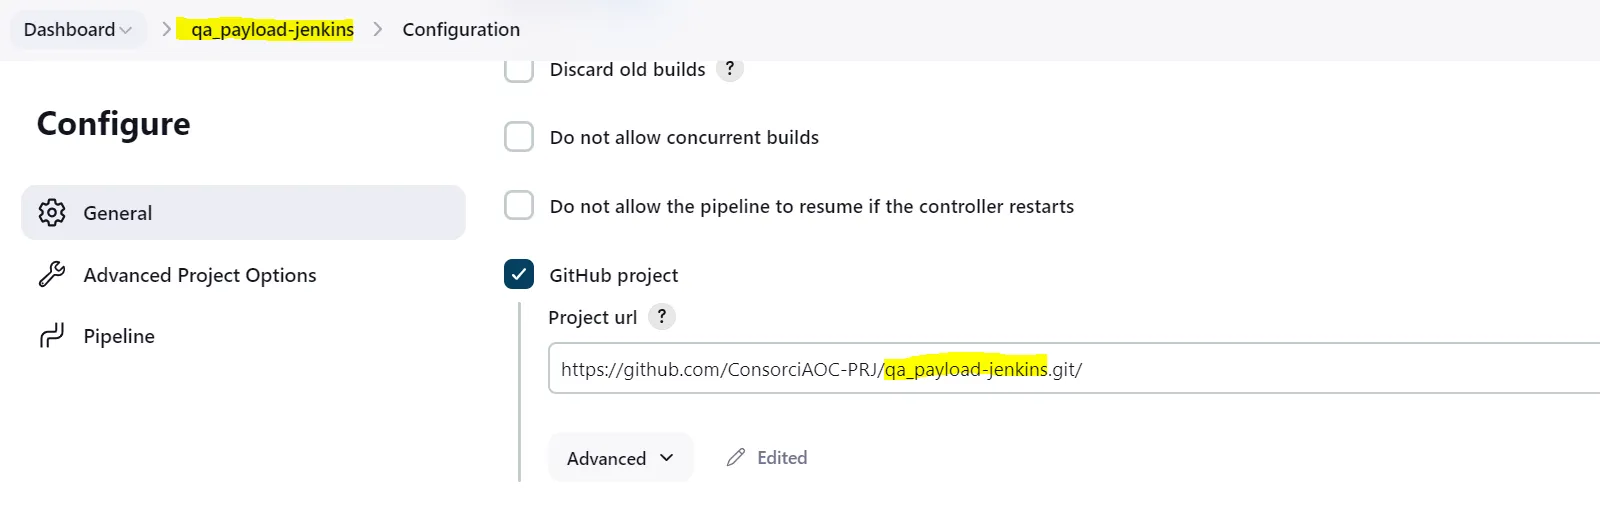The image size is (1600, 524).
Task: Jump to the Pipeline section
Action: pyautogui.click(x=119, y=336)
